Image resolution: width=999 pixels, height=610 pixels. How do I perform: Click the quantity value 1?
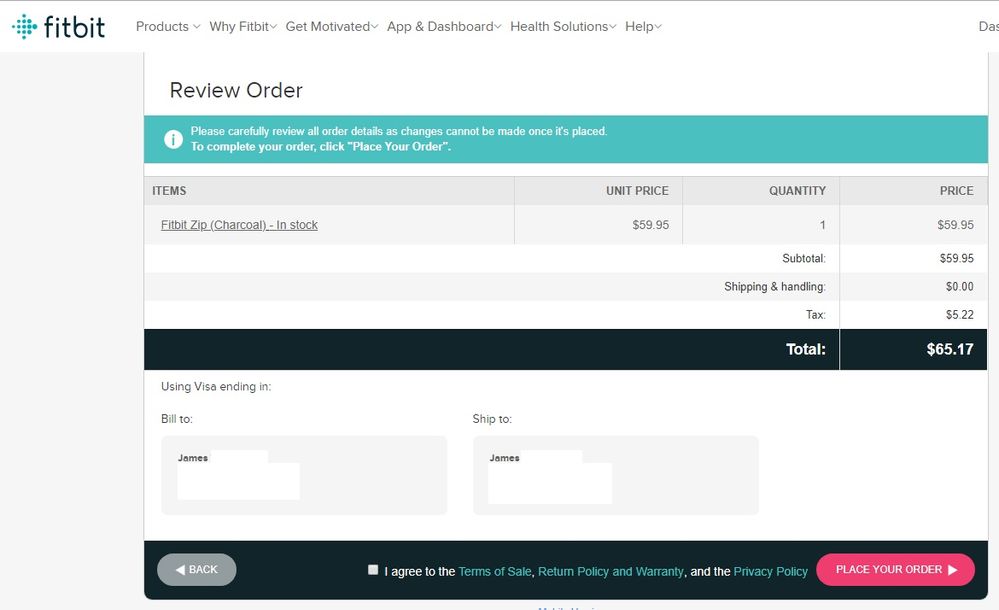click(x=823, y=225)
